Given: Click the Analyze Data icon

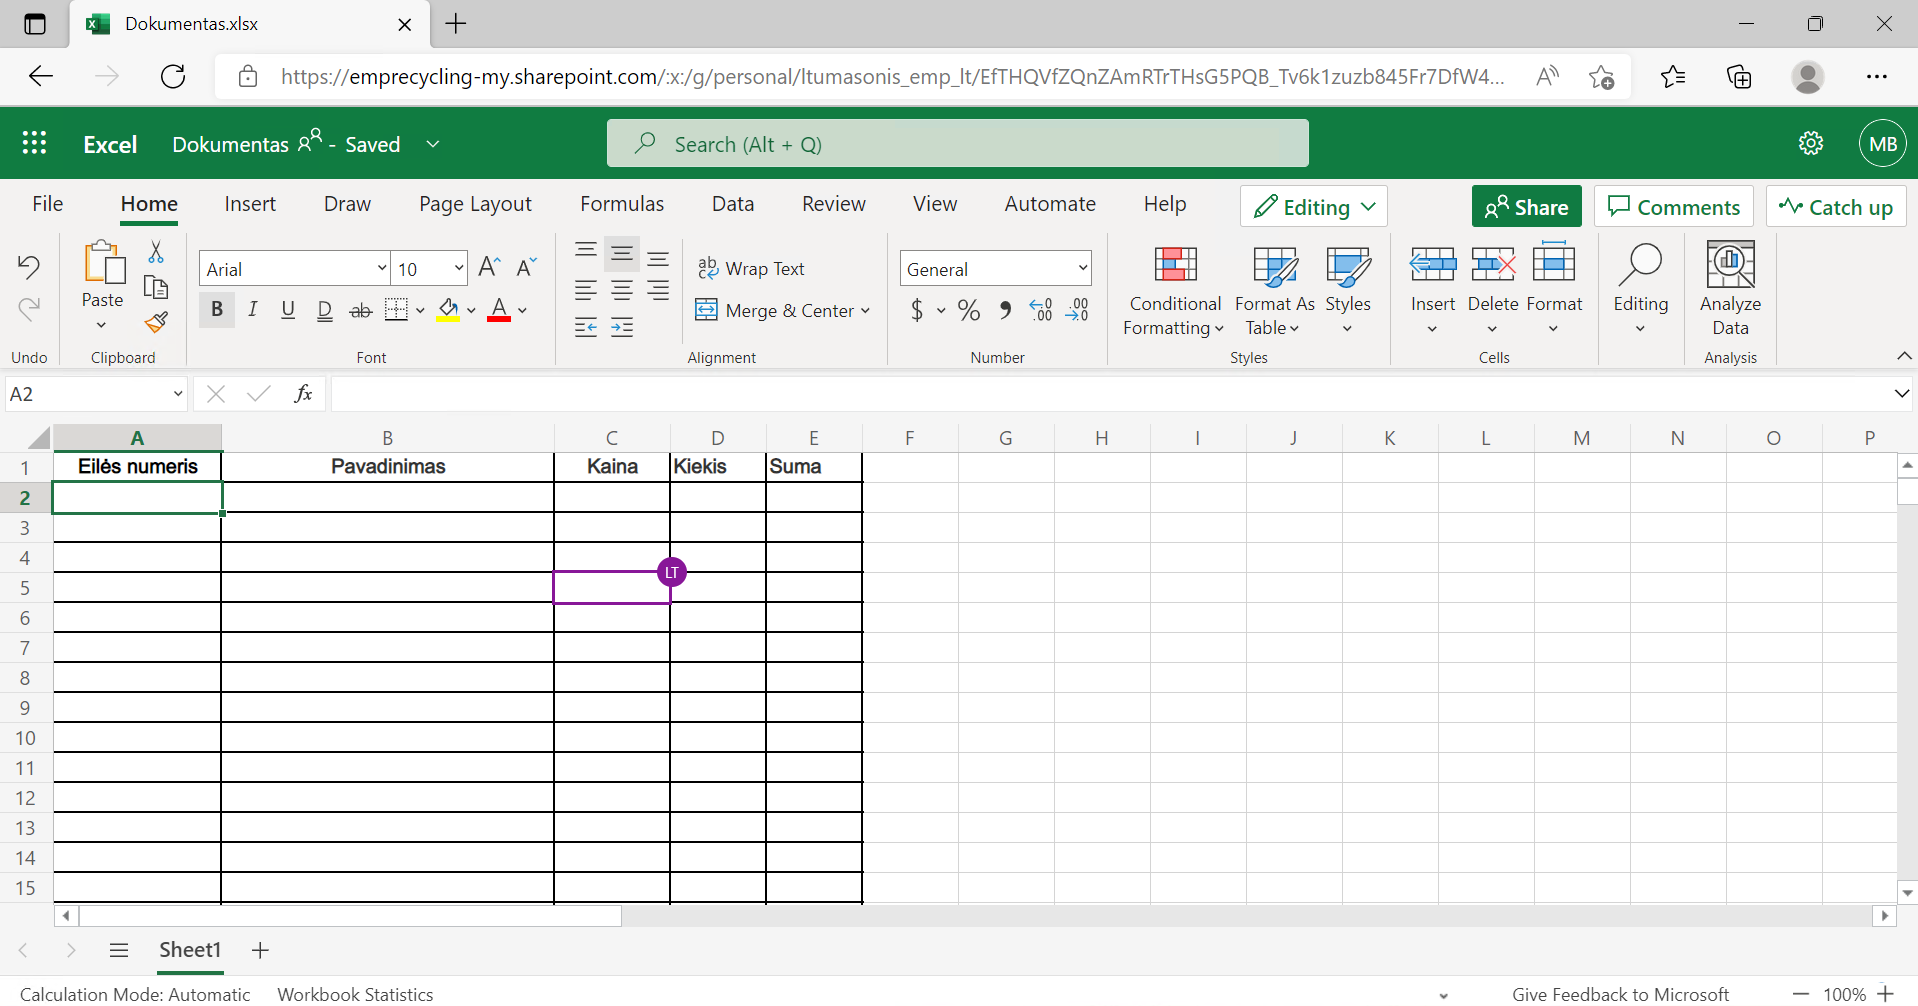Looking at the screenshot, I should click(1730, 266).
